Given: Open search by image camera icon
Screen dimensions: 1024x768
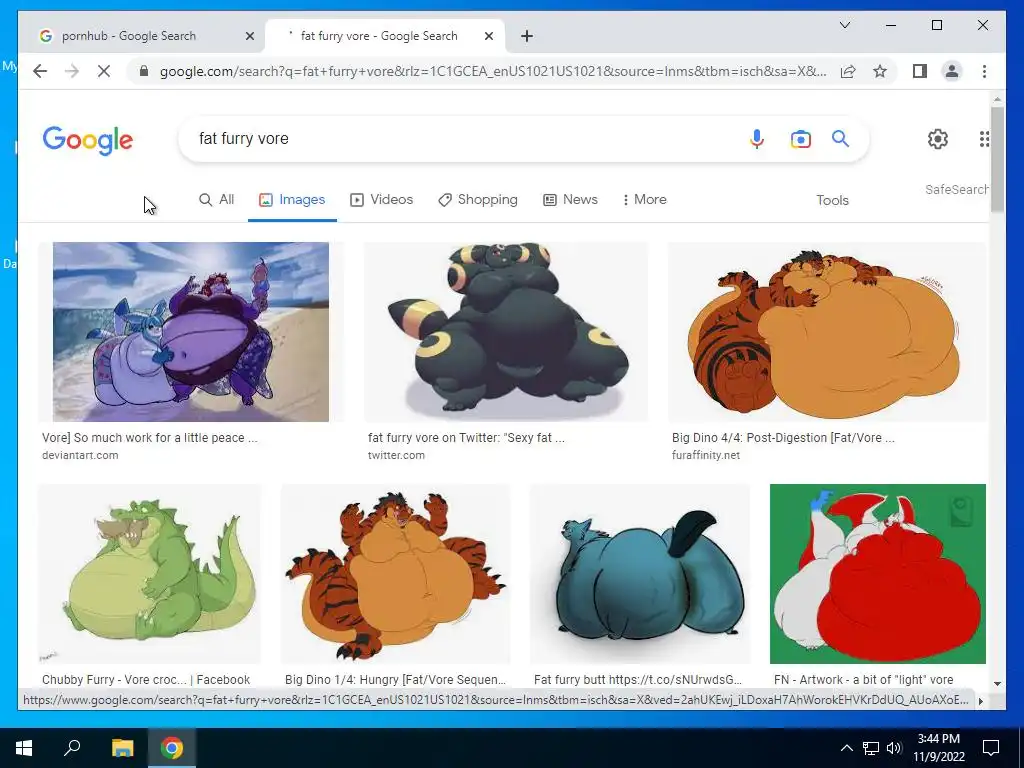Looking at the screenshot, I should click(801, 139).
